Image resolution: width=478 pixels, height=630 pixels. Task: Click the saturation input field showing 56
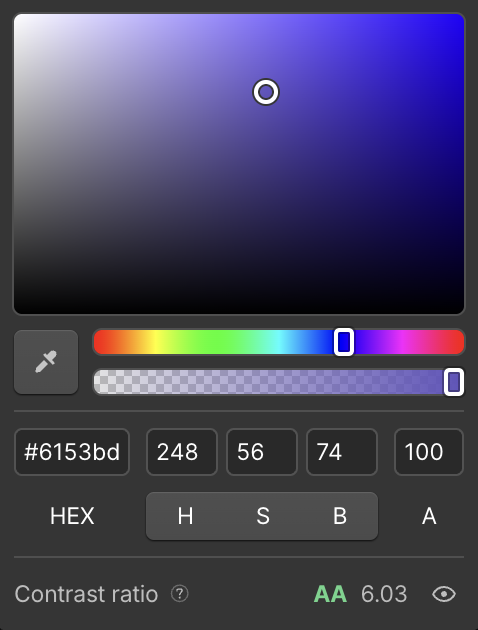[x=262, y=452]
